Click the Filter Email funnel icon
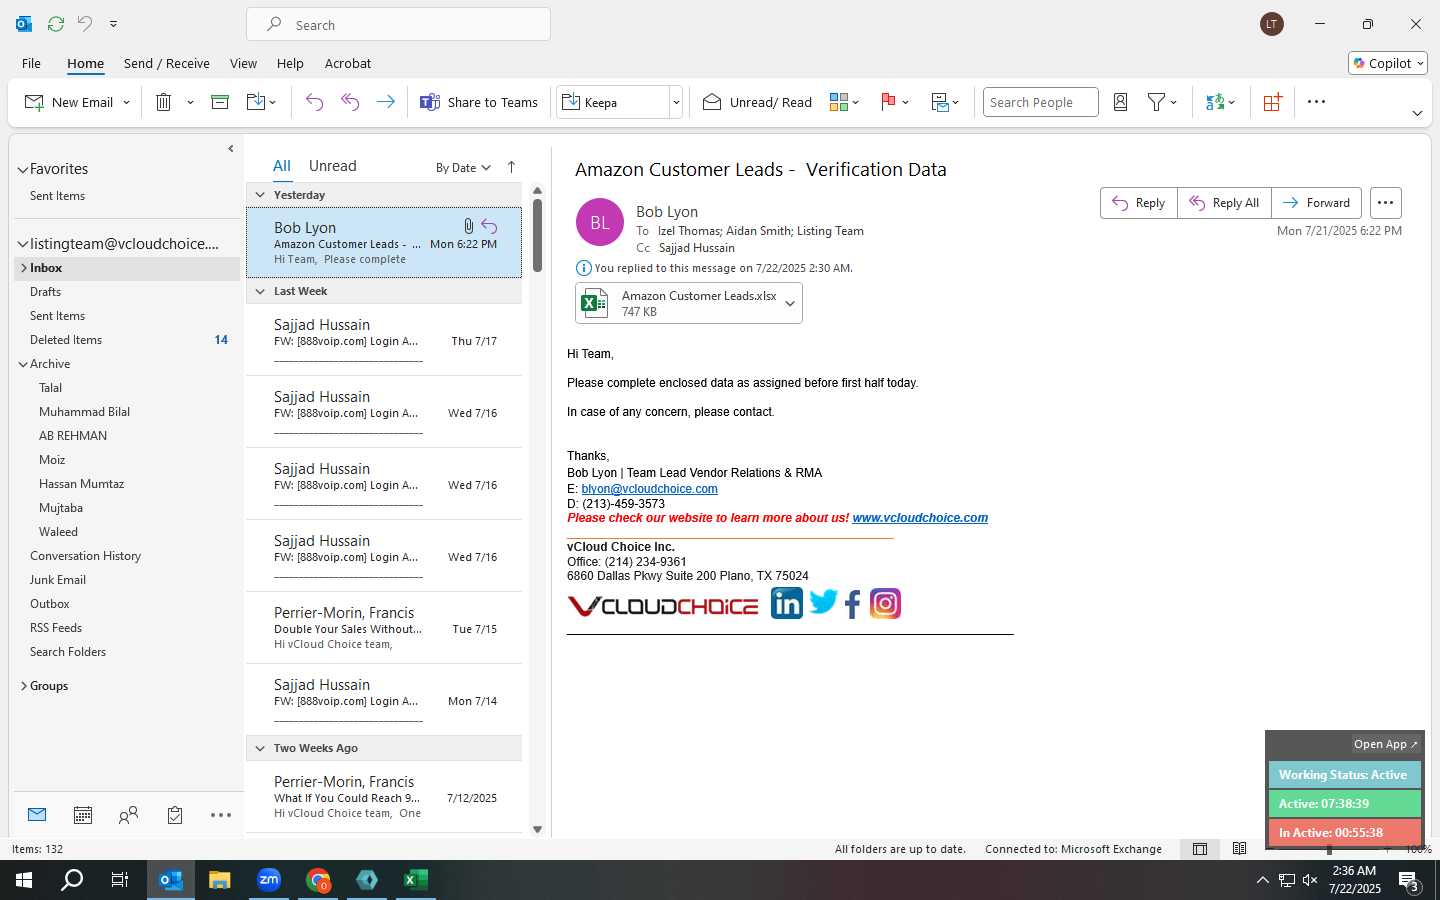The width and height of the screenshot is (1440, 900). (1156, 102)
